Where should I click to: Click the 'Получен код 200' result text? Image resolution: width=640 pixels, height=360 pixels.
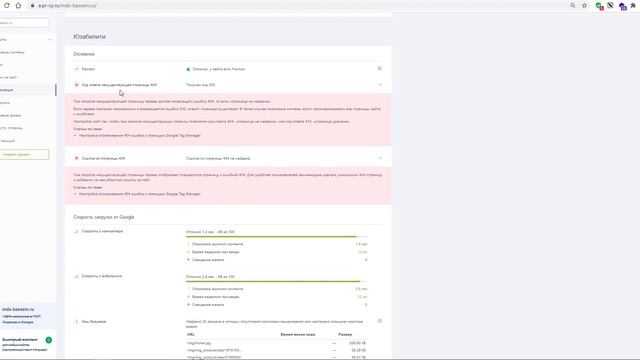click(x=200, y=85)
